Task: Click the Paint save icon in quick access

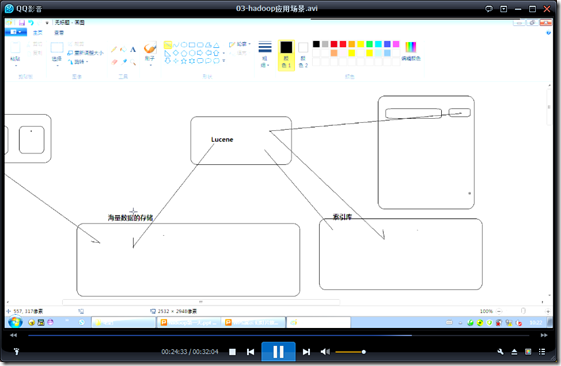Action: (22, 23)
